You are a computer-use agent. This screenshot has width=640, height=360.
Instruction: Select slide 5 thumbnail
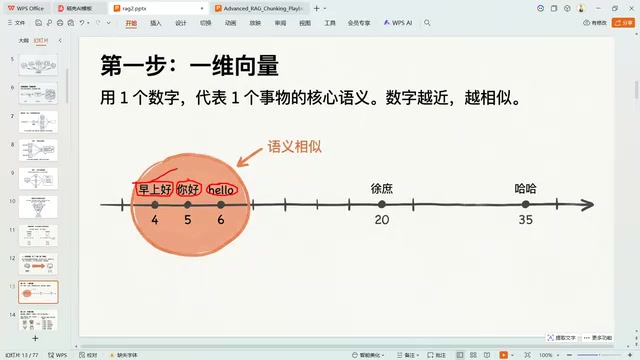pos(38,64)
